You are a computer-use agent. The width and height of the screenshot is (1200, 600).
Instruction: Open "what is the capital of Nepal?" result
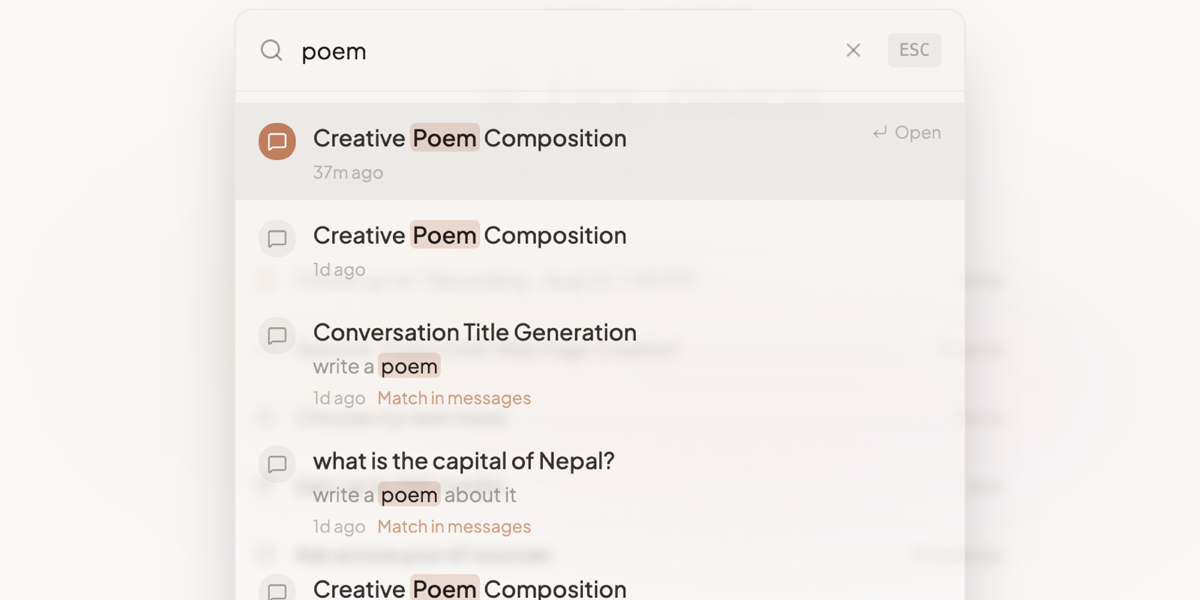click(600, 490)
